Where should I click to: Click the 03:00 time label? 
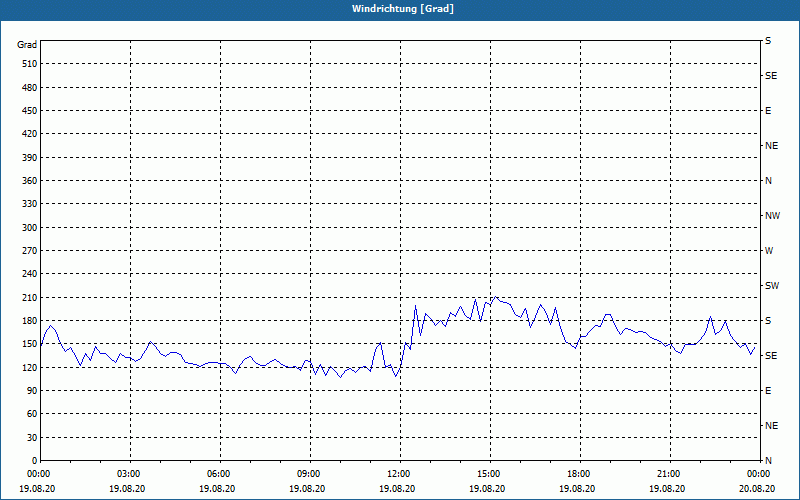tap(131, 474)
